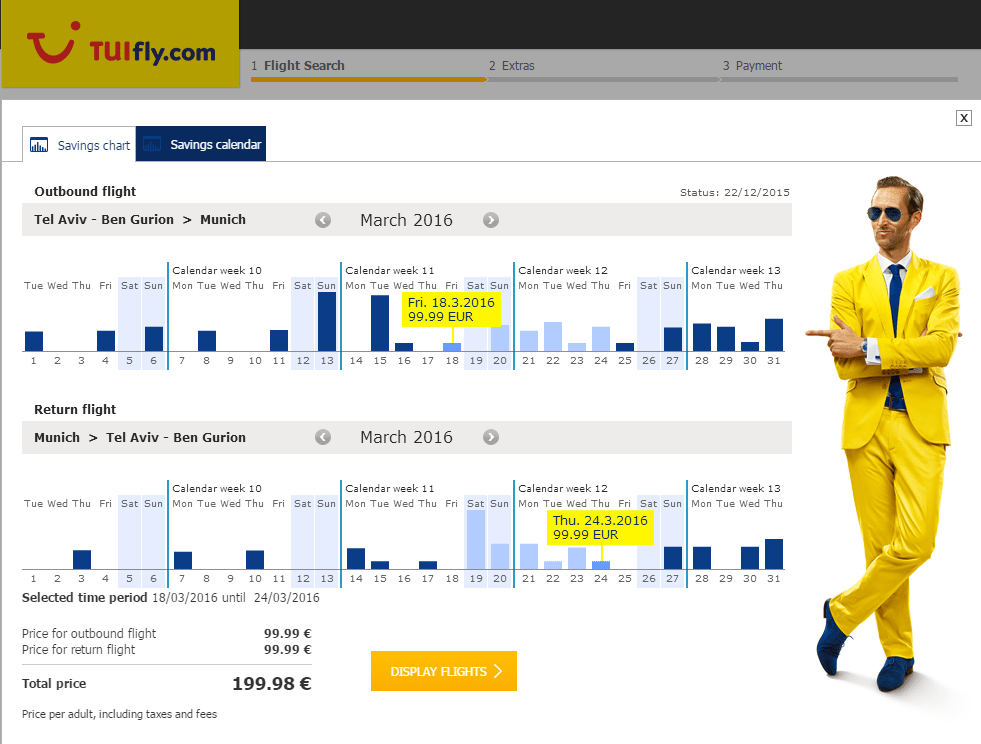Click the Status: 22/12/2015 text
981x744 pixels.
[x=734, y=192]
